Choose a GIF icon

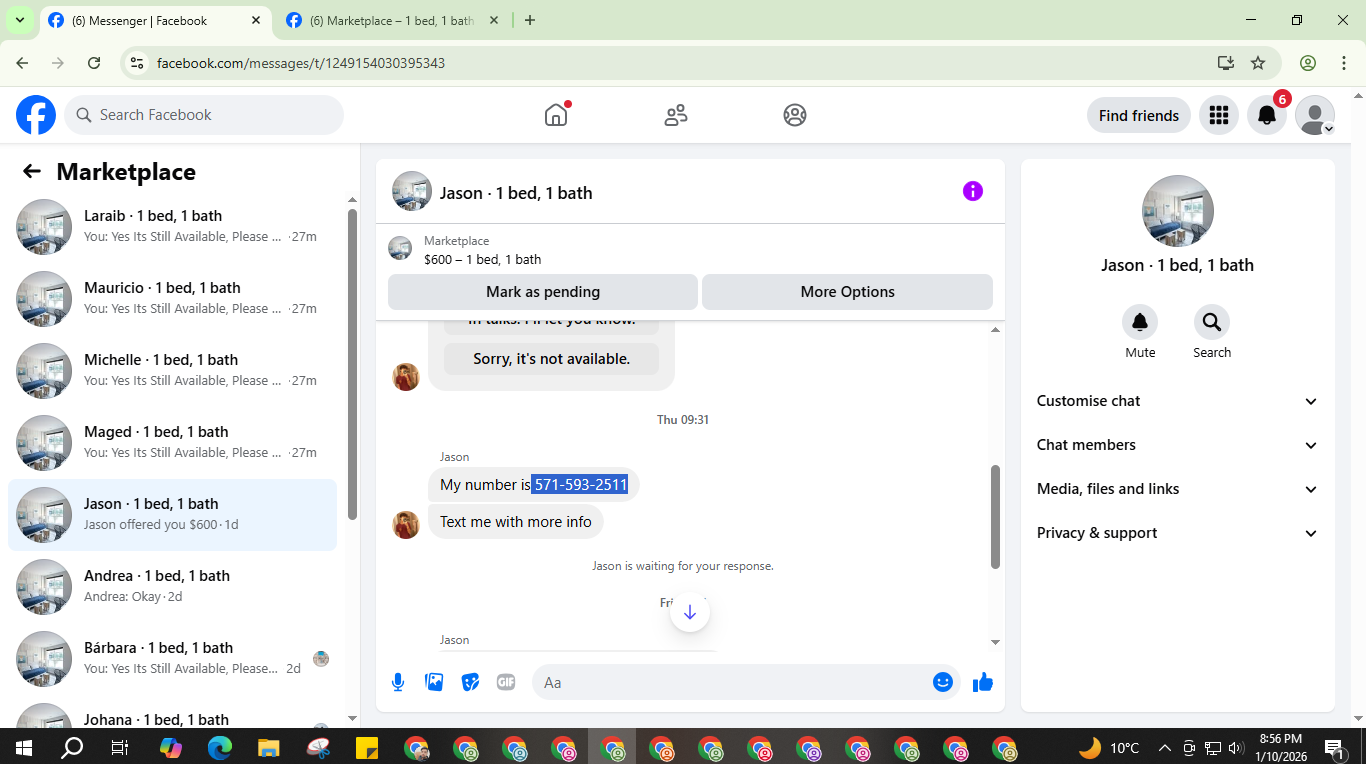(506, 682)
